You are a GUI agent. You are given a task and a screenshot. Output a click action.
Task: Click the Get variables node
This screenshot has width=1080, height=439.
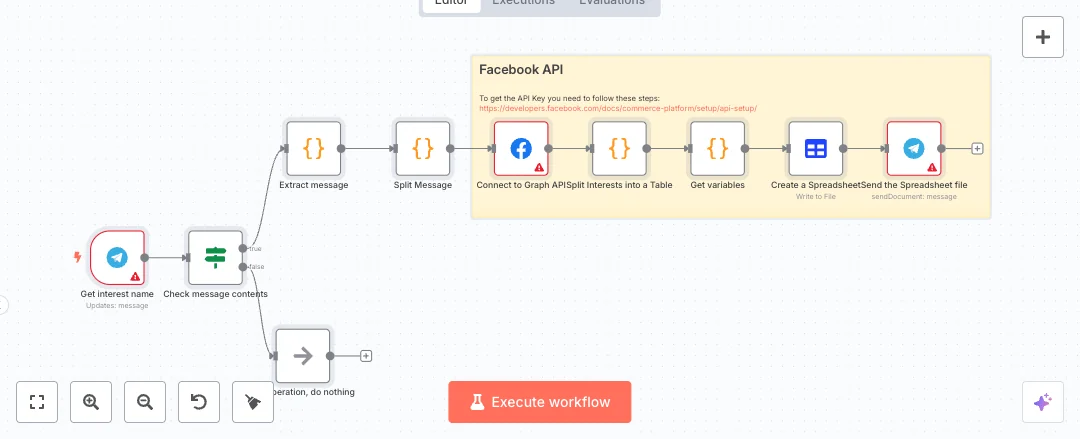(x=717, y=149)
